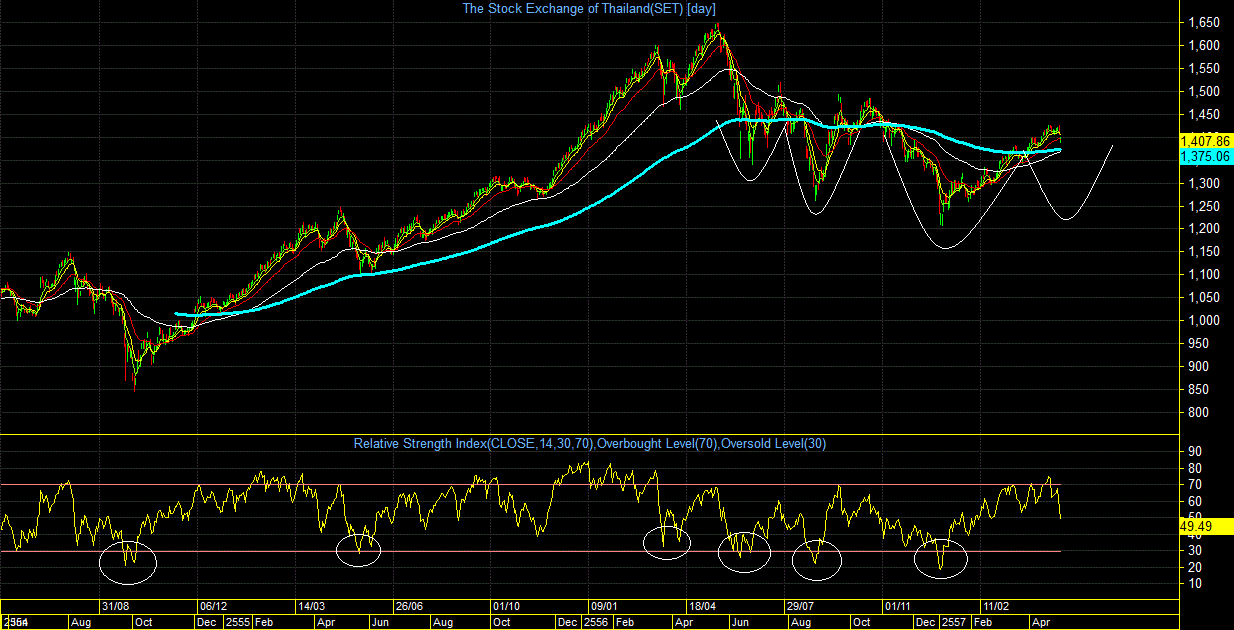Click the RSI axis label 60
Screen dimensions: 1234x630
click(1194, 501)
